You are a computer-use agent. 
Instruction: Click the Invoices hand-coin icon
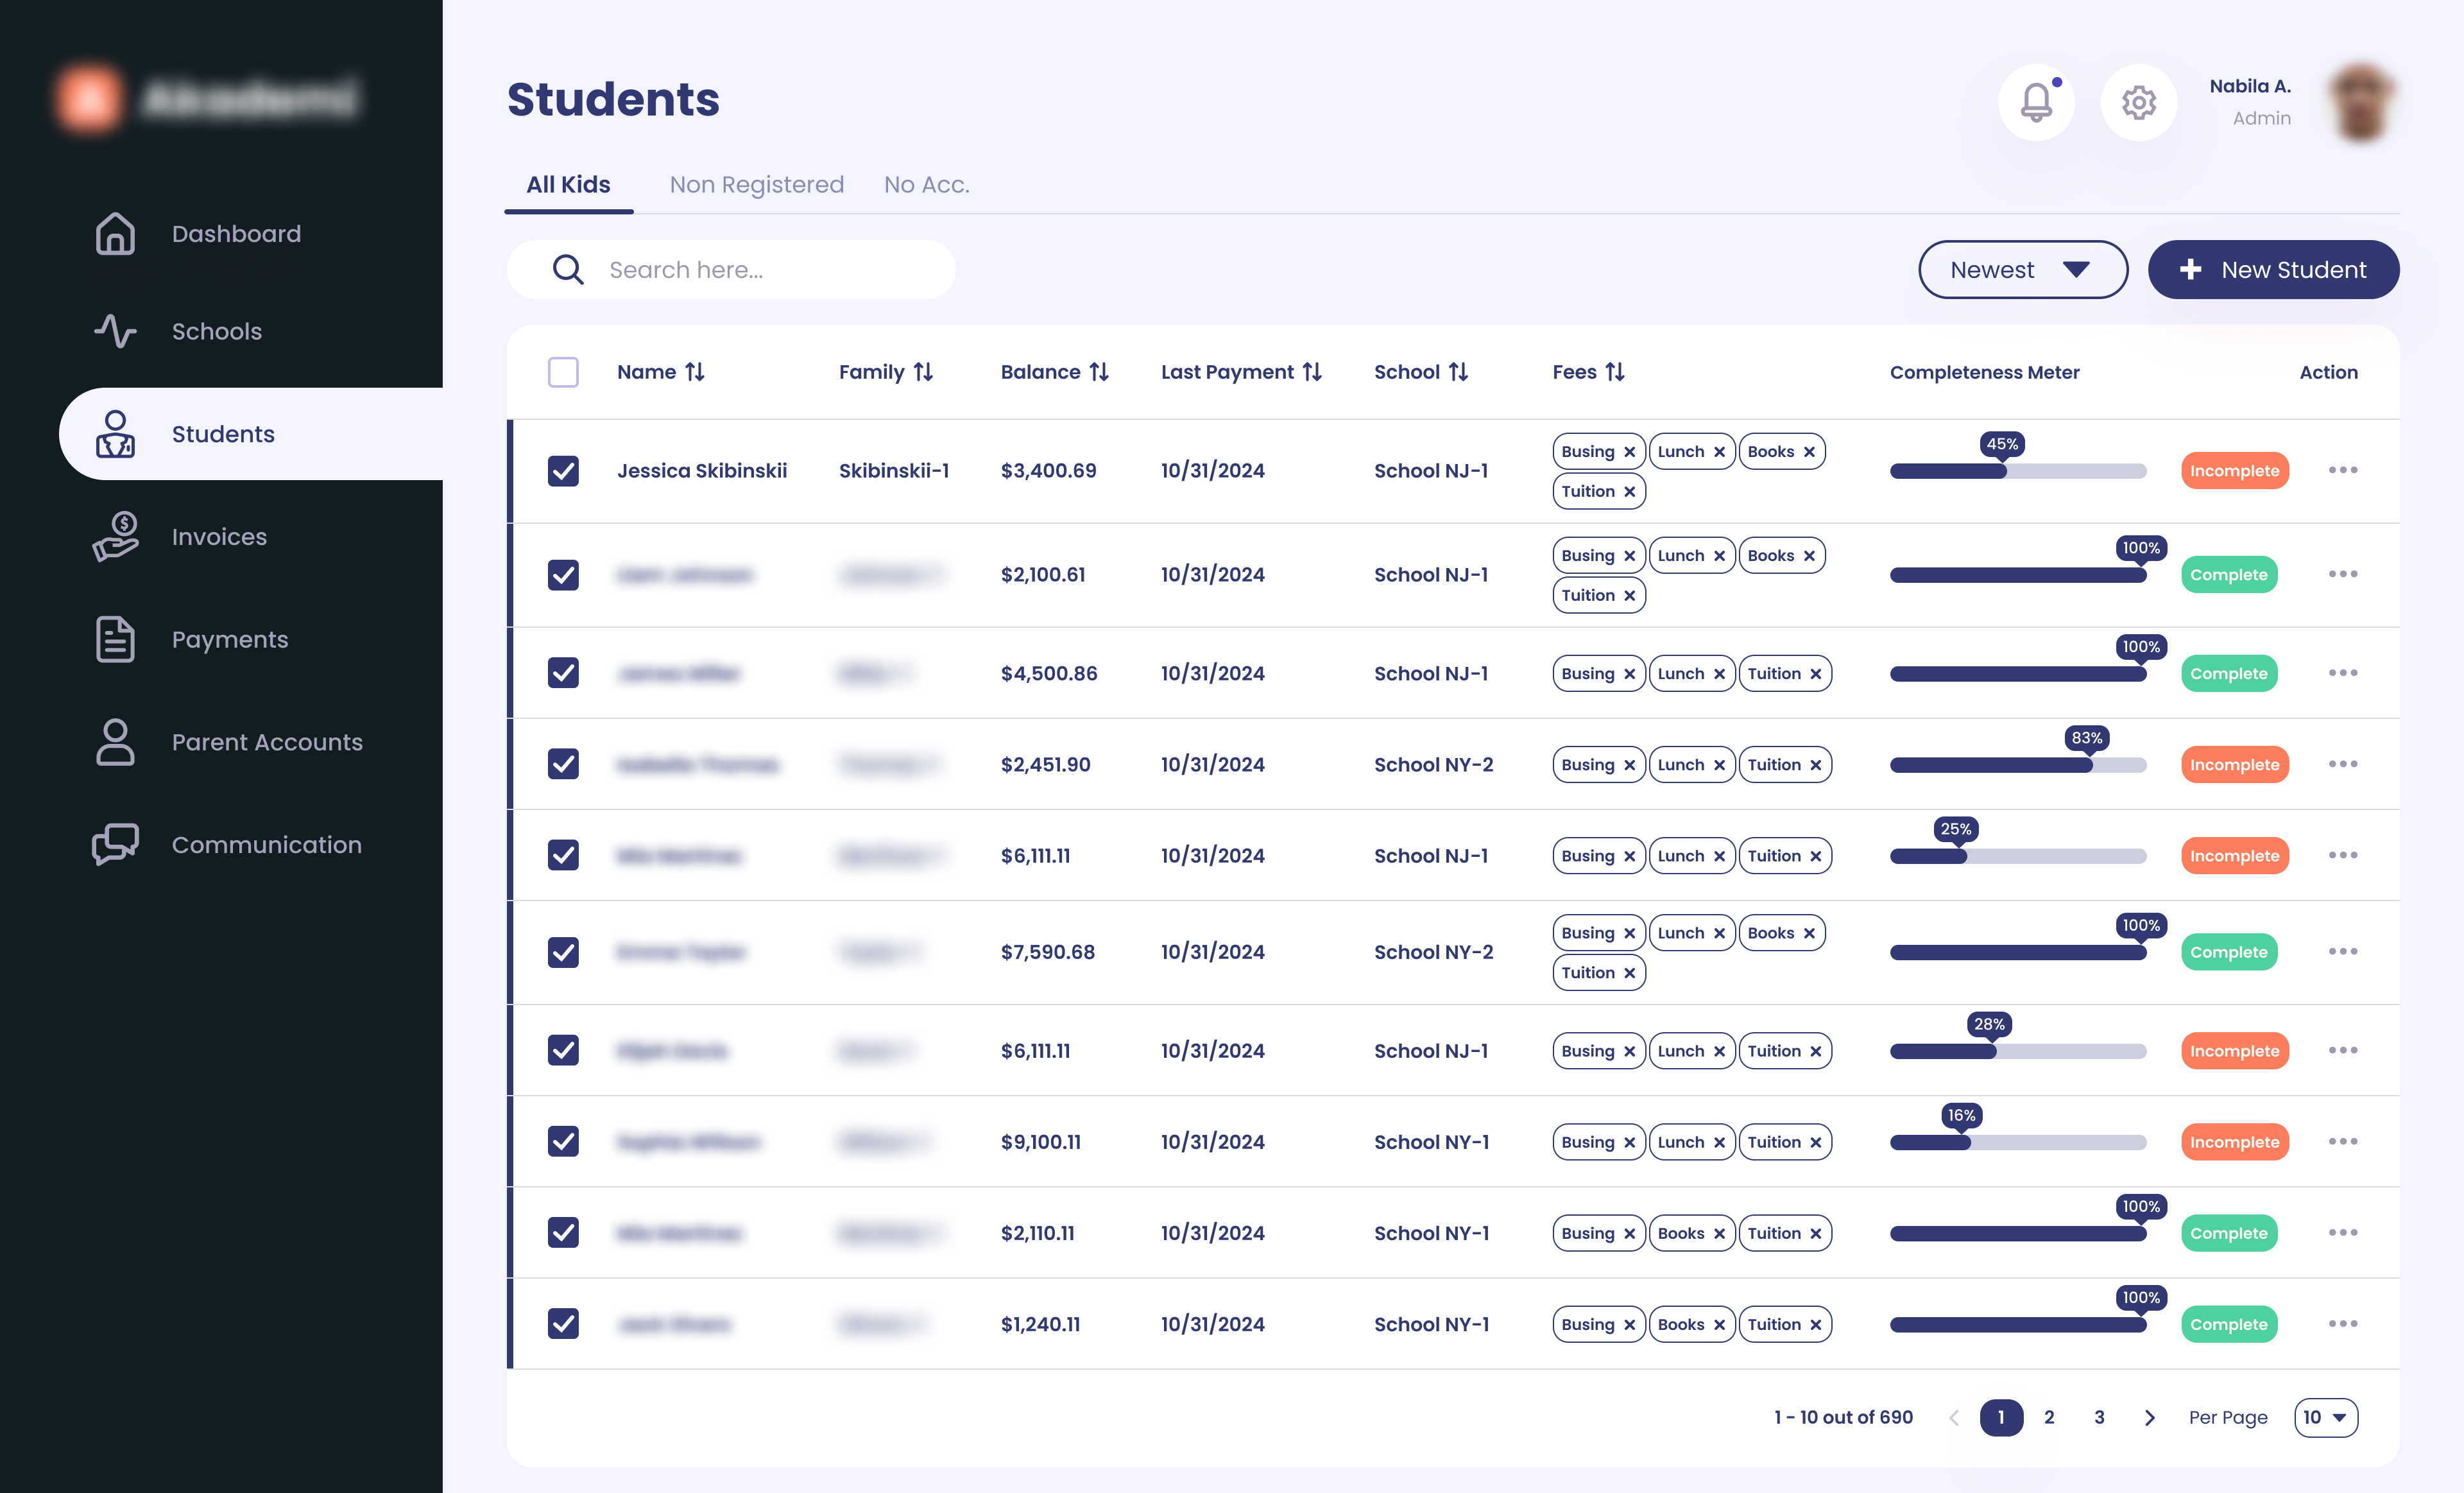[x=115, y=537]
